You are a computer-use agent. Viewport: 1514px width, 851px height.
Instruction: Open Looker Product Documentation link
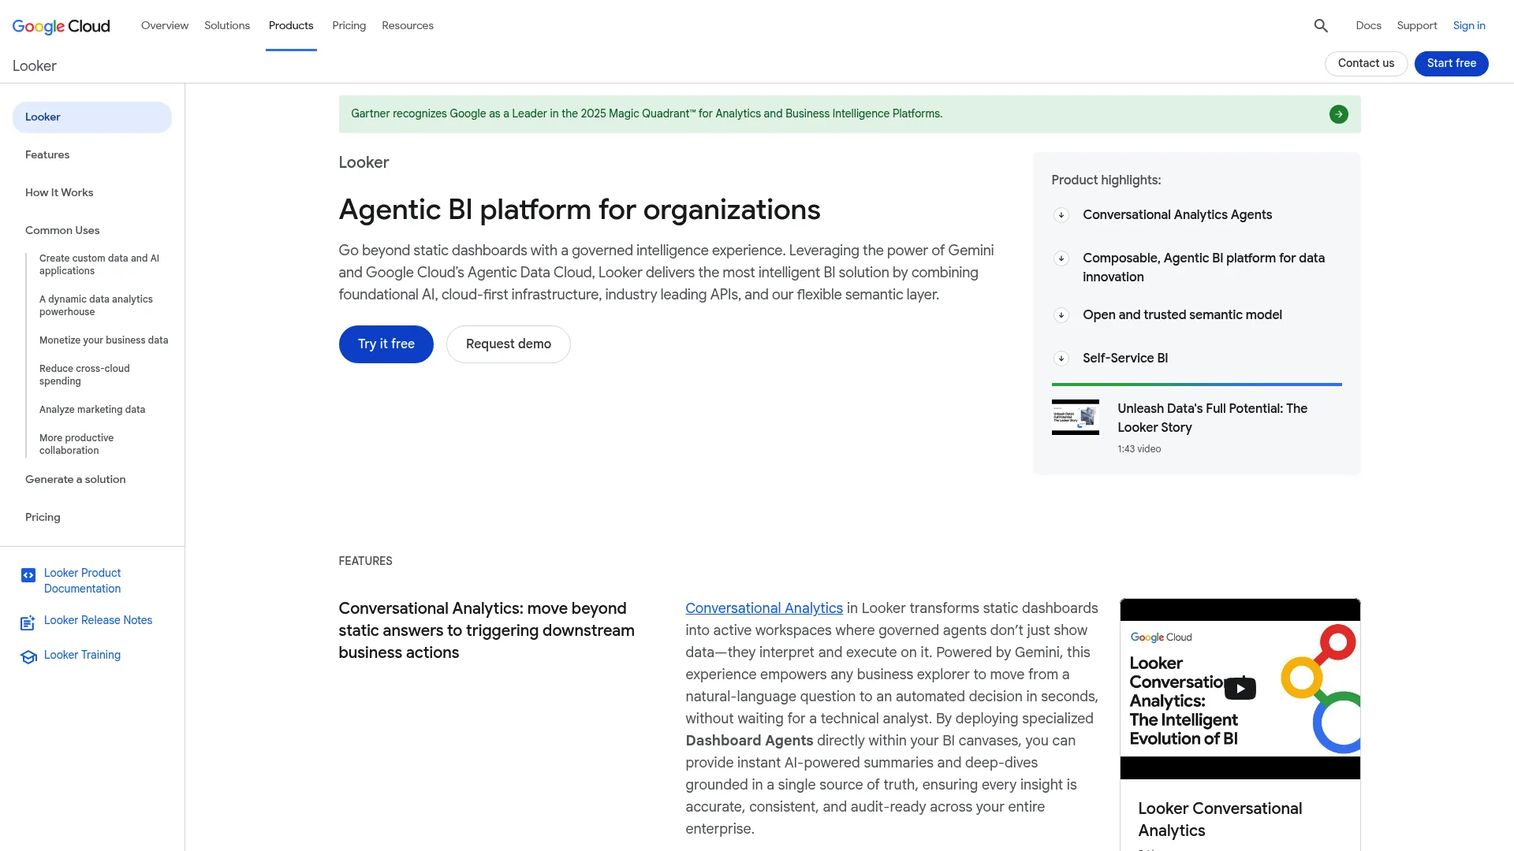[x=82, y=581]
